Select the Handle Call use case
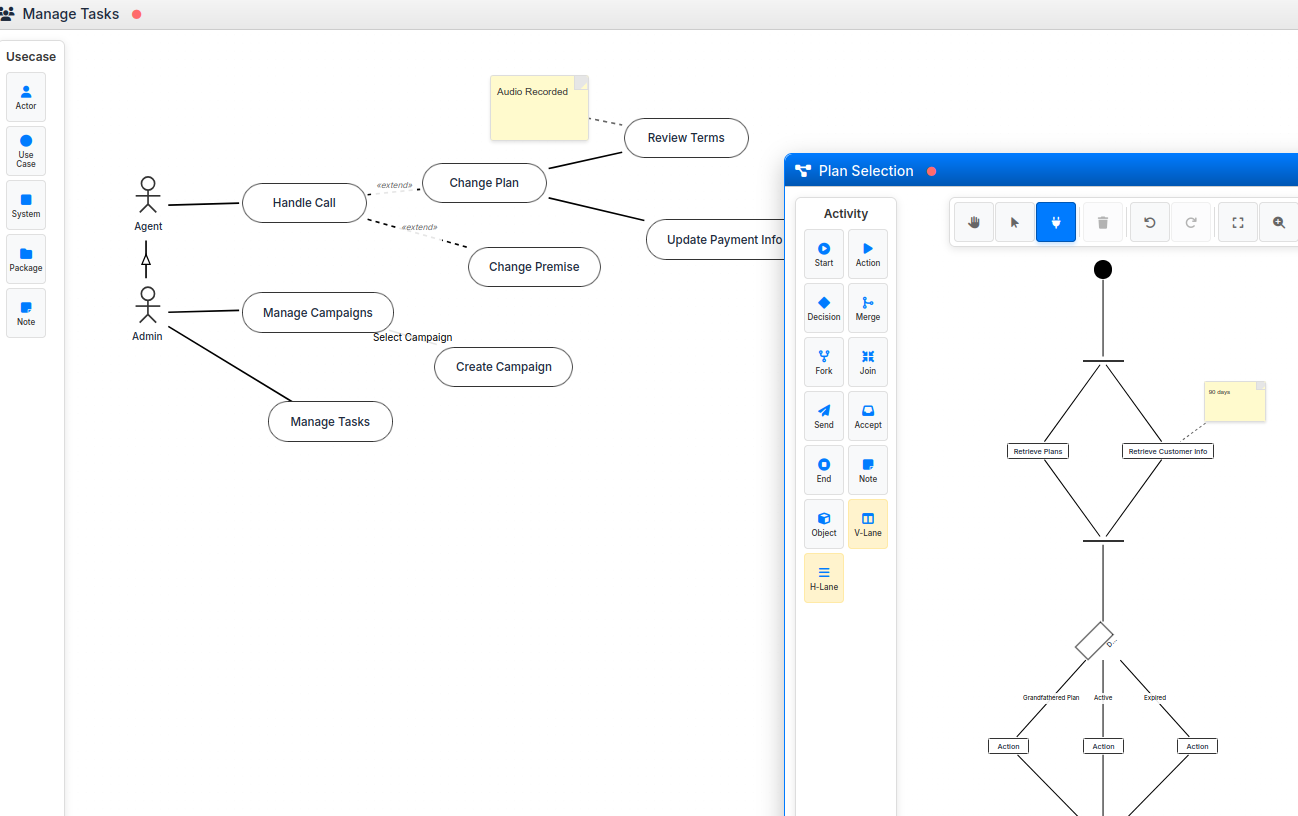Image resolution: width=1298 pixels, height=816 pixels. coord(304,203)
